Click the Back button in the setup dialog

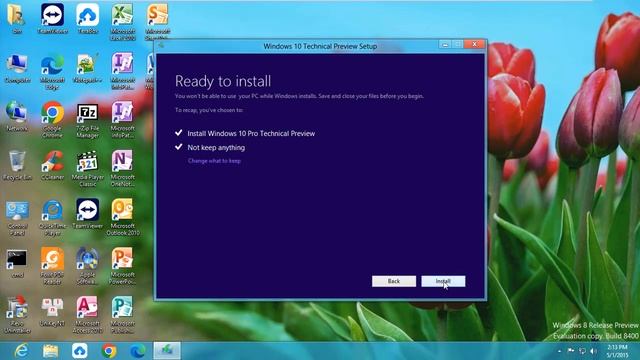click(x=394, y=281)
